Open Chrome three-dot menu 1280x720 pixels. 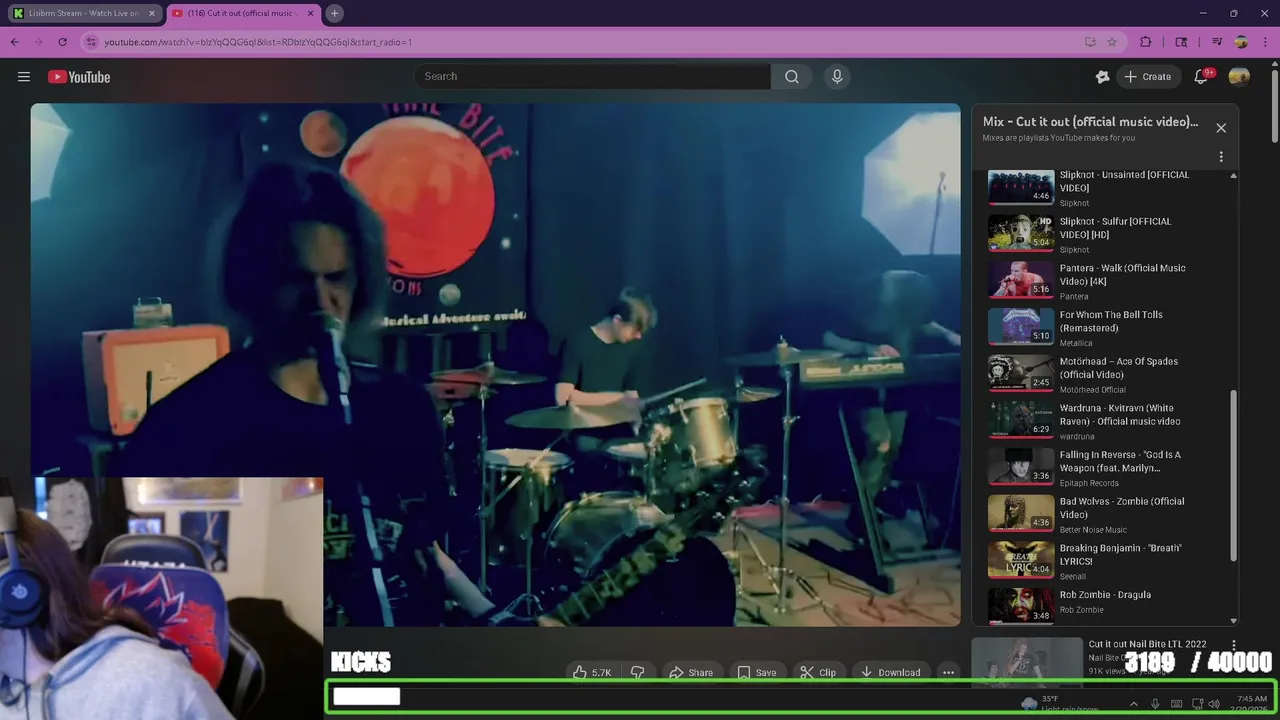[1264, 42]
